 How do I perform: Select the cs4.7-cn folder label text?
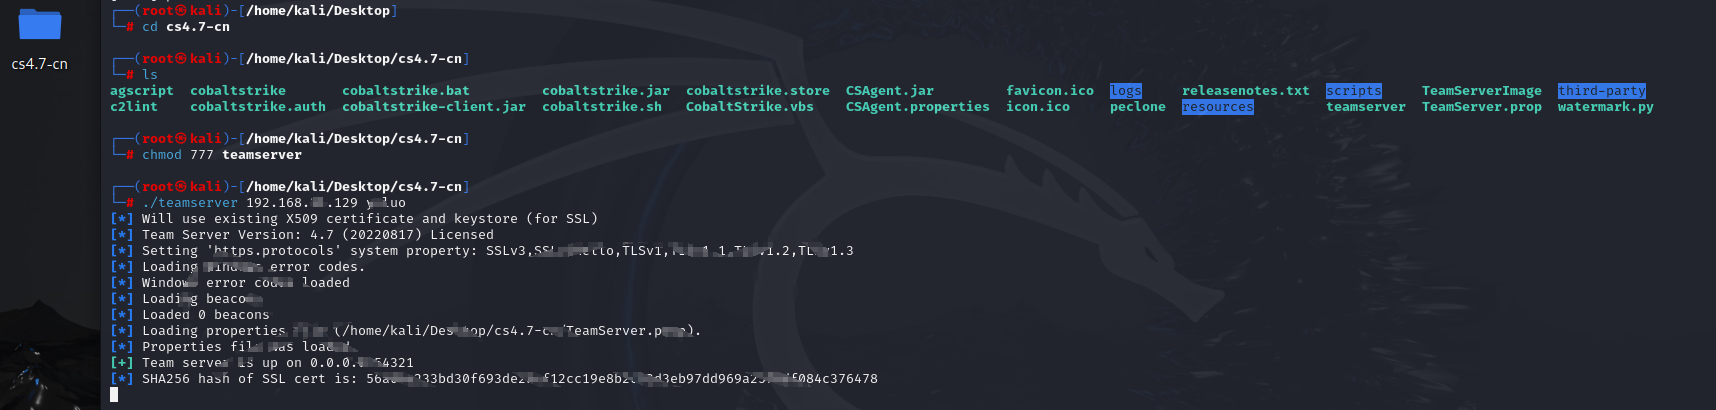pos(40,64)
